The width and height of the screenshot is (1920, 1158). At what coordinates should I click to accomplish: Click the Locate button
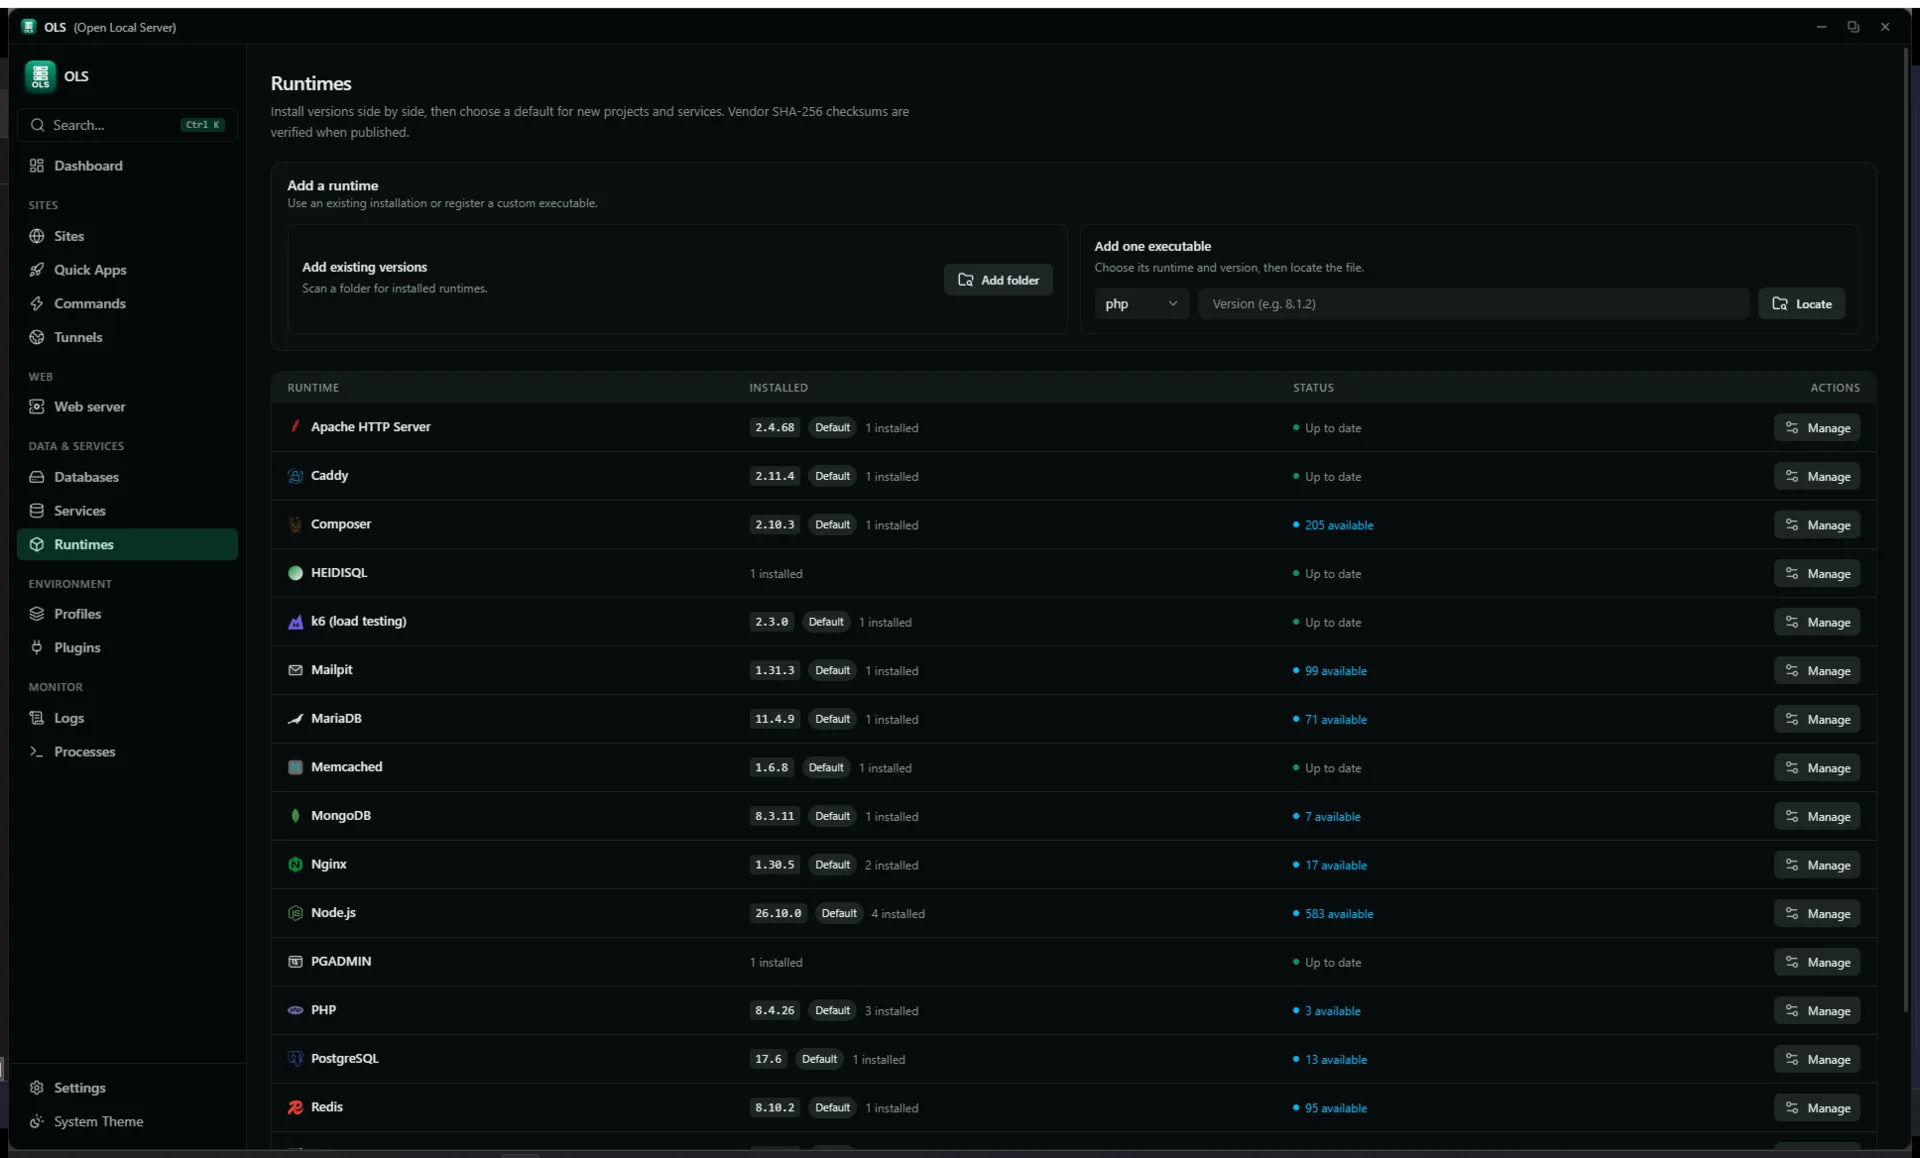pyautogui.click(x=1802, y=304)
